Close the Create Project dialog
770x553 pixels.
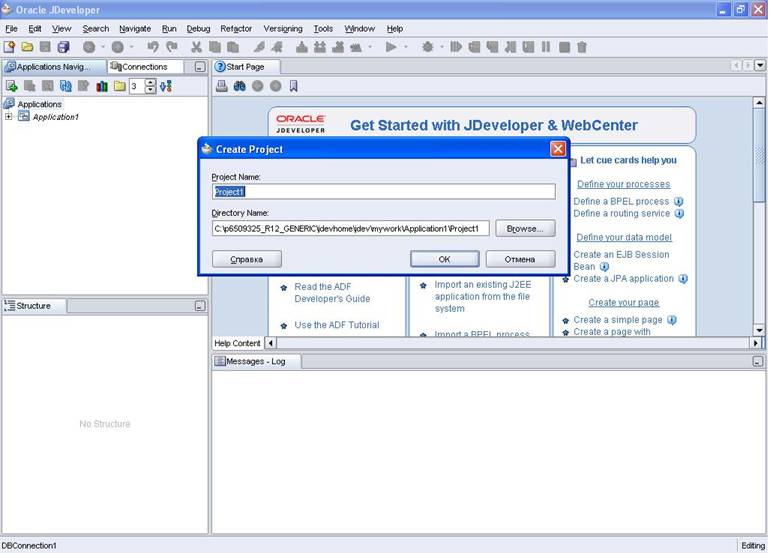click(558, 149)
